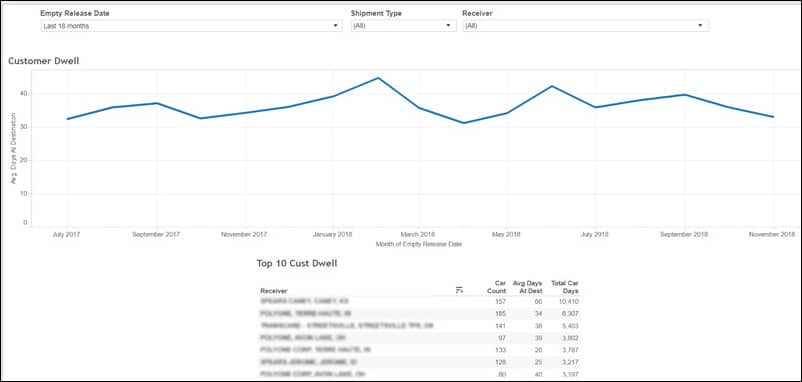Click the 40 tick on the y-axis
Screen dimensions: 802x382
tap(24, 94)
